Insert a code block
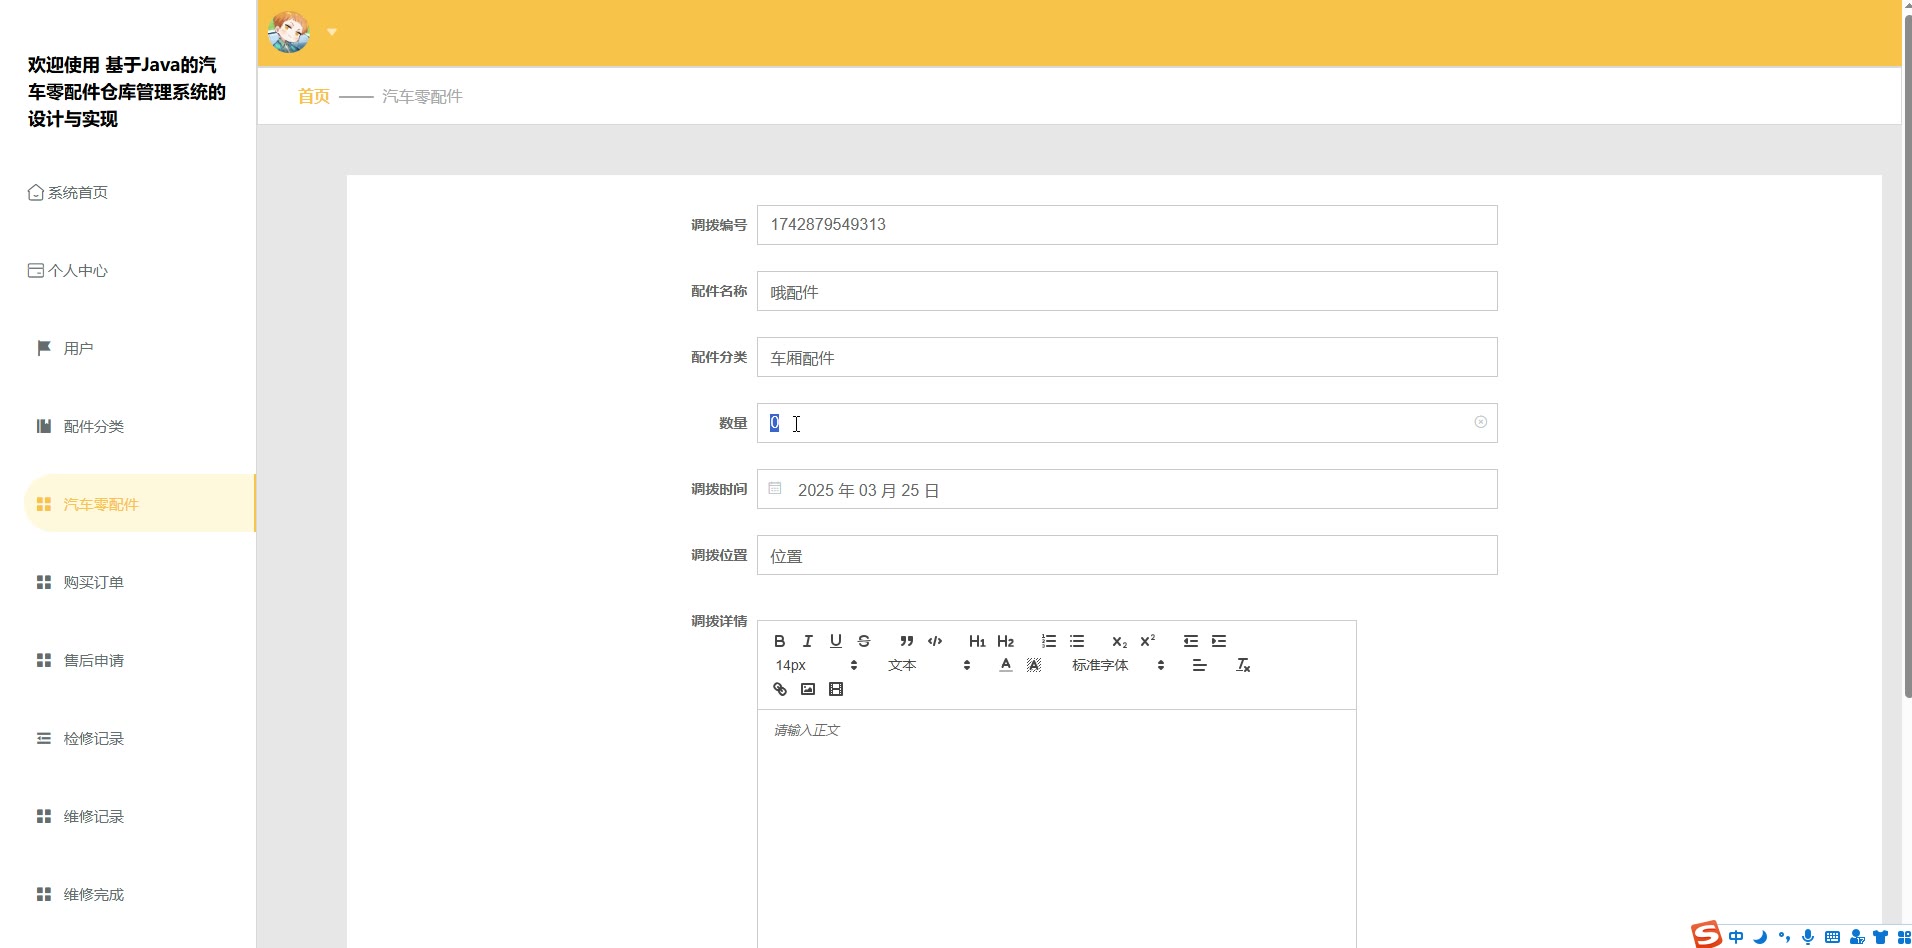This screenshot has width=1912, height=948. (935, 641)
